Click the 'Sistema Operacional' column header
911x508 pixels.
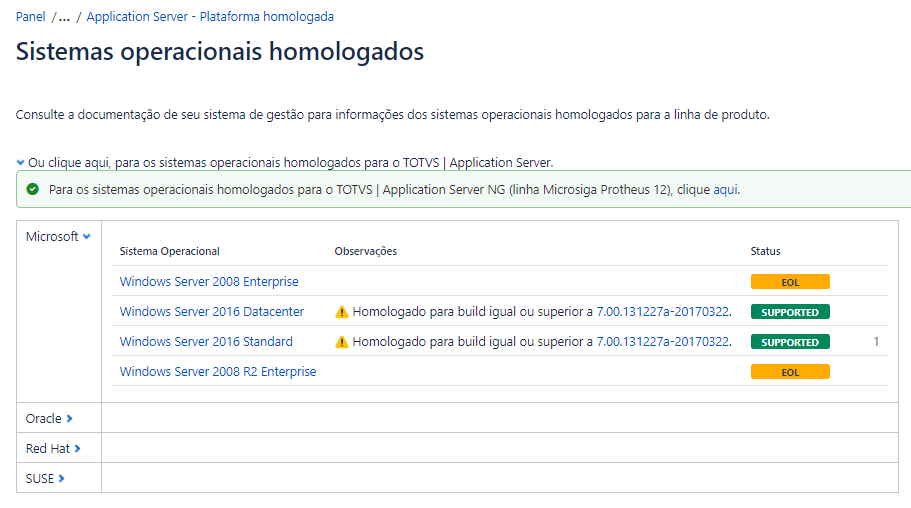tap(170, 251)
